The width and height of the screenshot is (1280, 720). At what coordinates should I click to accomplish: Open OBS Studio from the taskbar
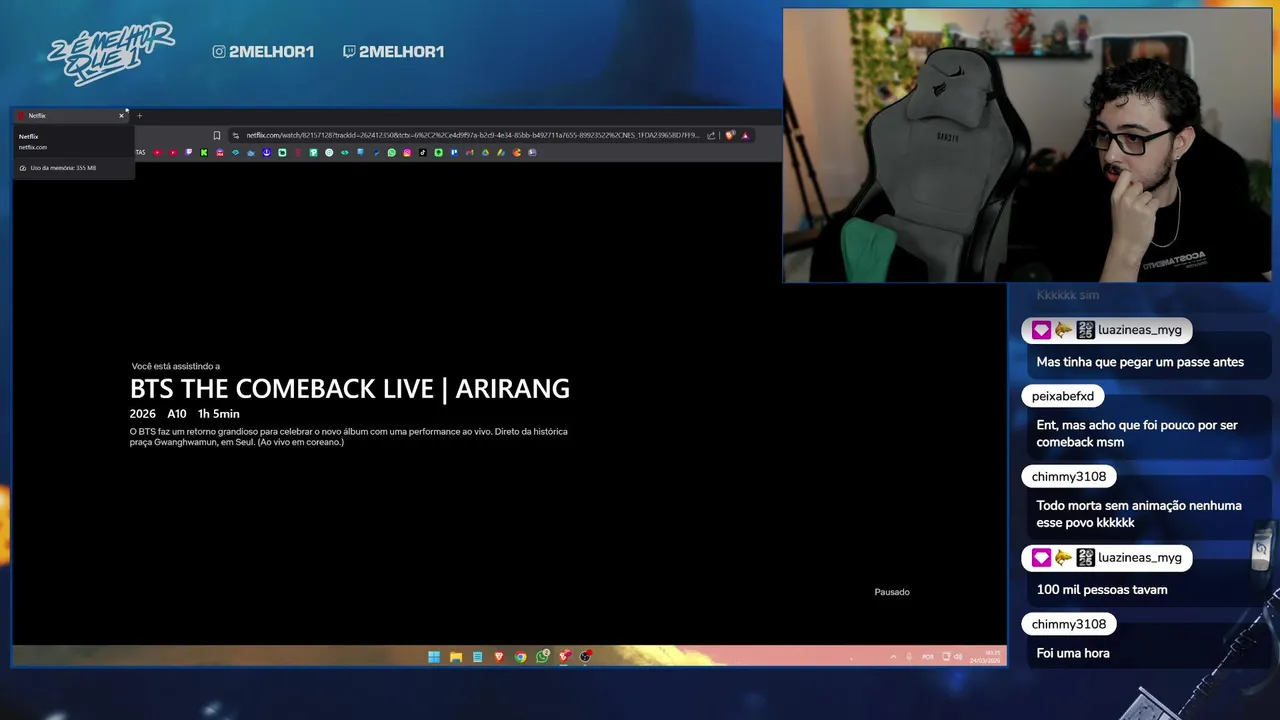pyautogui.click(x=585, y=657)
